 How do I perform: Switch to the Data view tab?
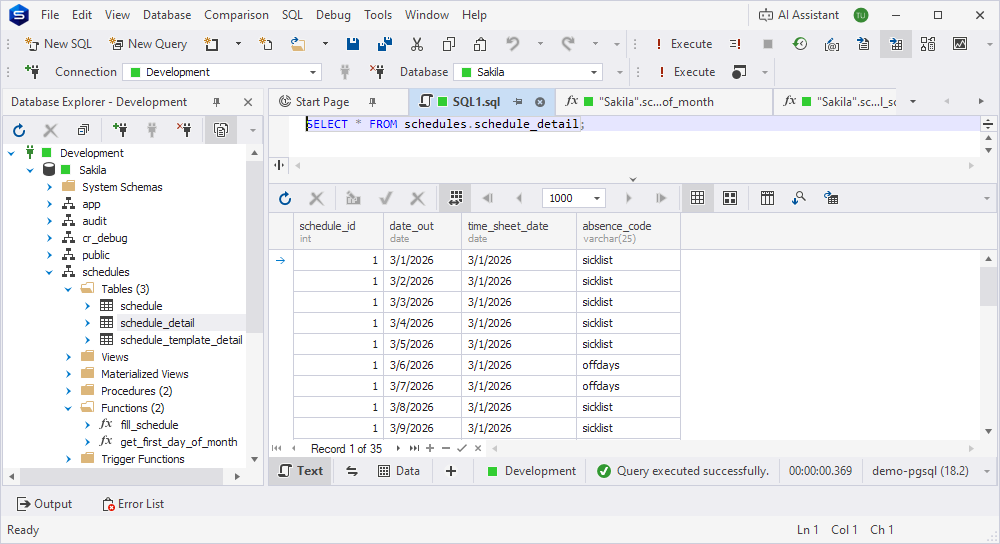click(x=399, y=471)
